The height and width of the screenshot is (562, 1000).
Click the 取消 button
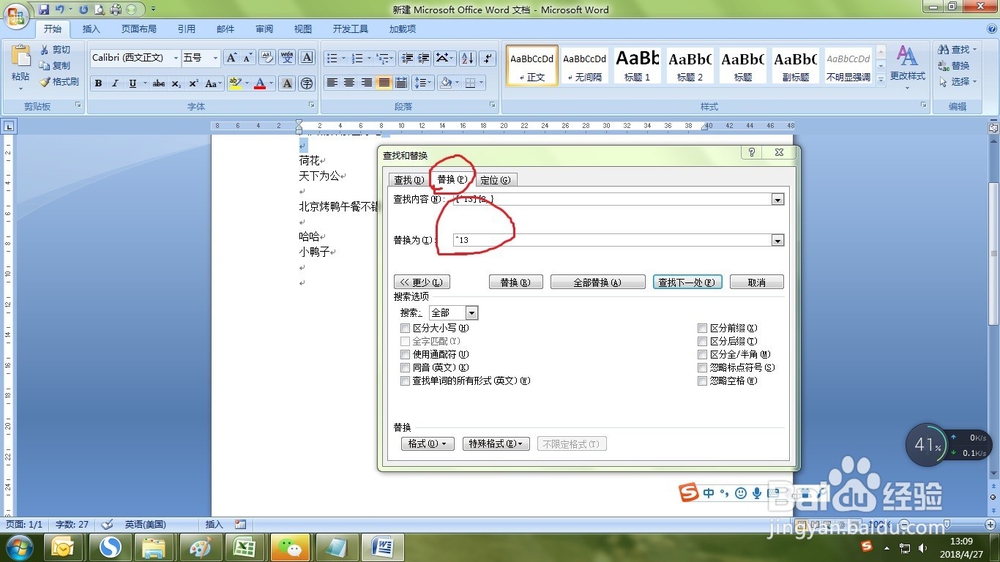(756, 282)
